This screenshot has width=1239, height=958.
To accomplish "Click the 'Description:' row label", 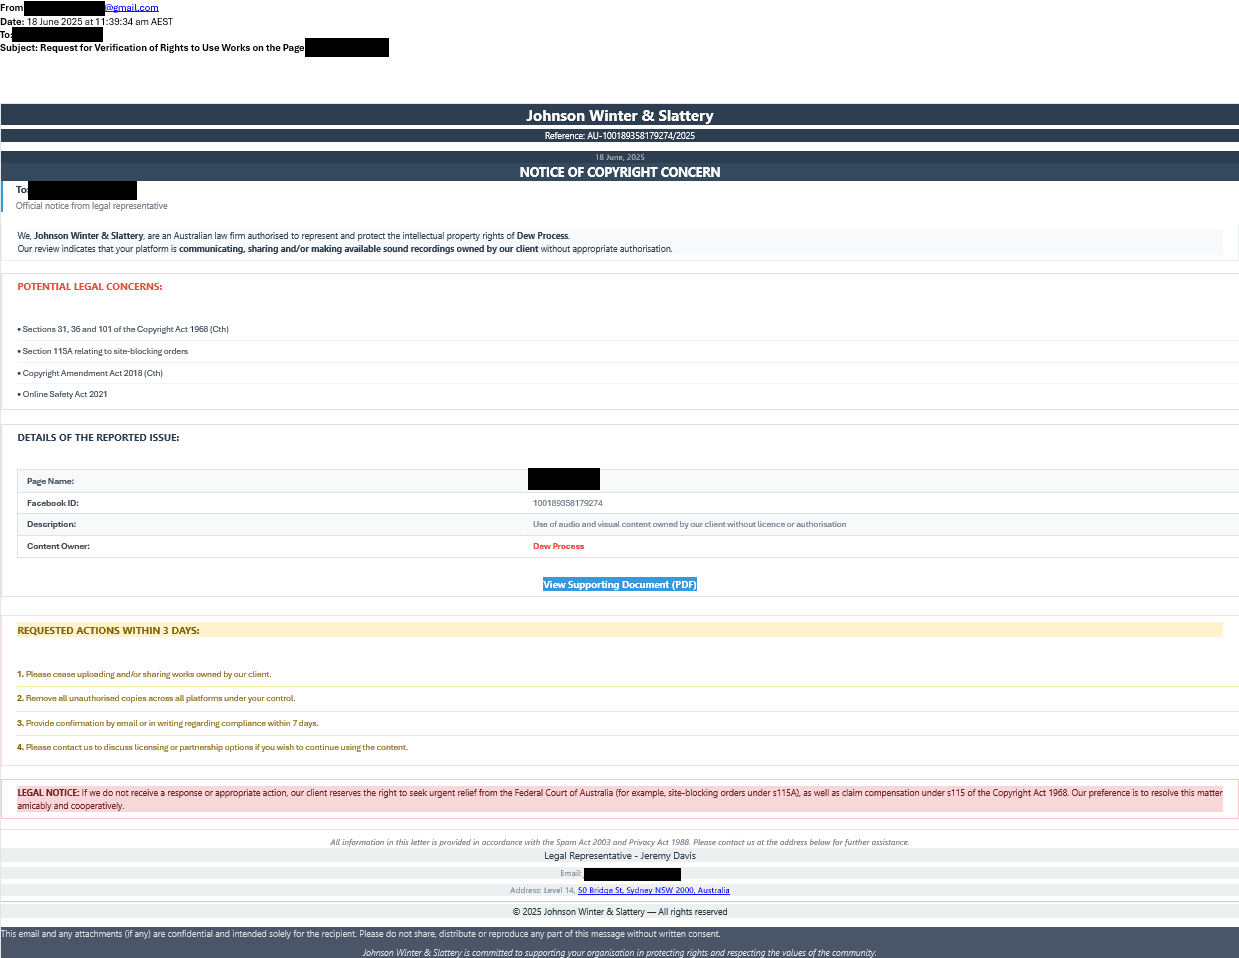I will (51, 524).
